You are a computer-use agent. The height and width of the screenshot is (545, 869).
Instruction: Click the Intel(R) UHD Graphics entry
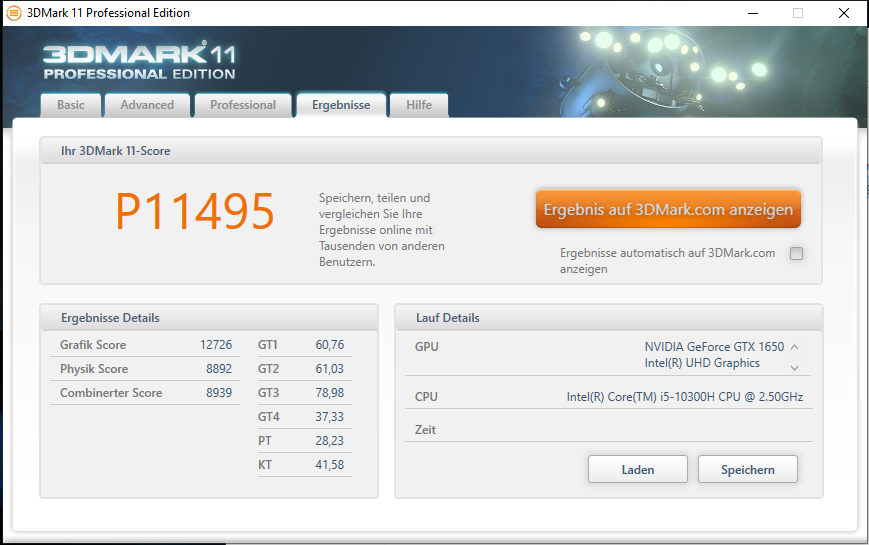click(x=702, y=363)
